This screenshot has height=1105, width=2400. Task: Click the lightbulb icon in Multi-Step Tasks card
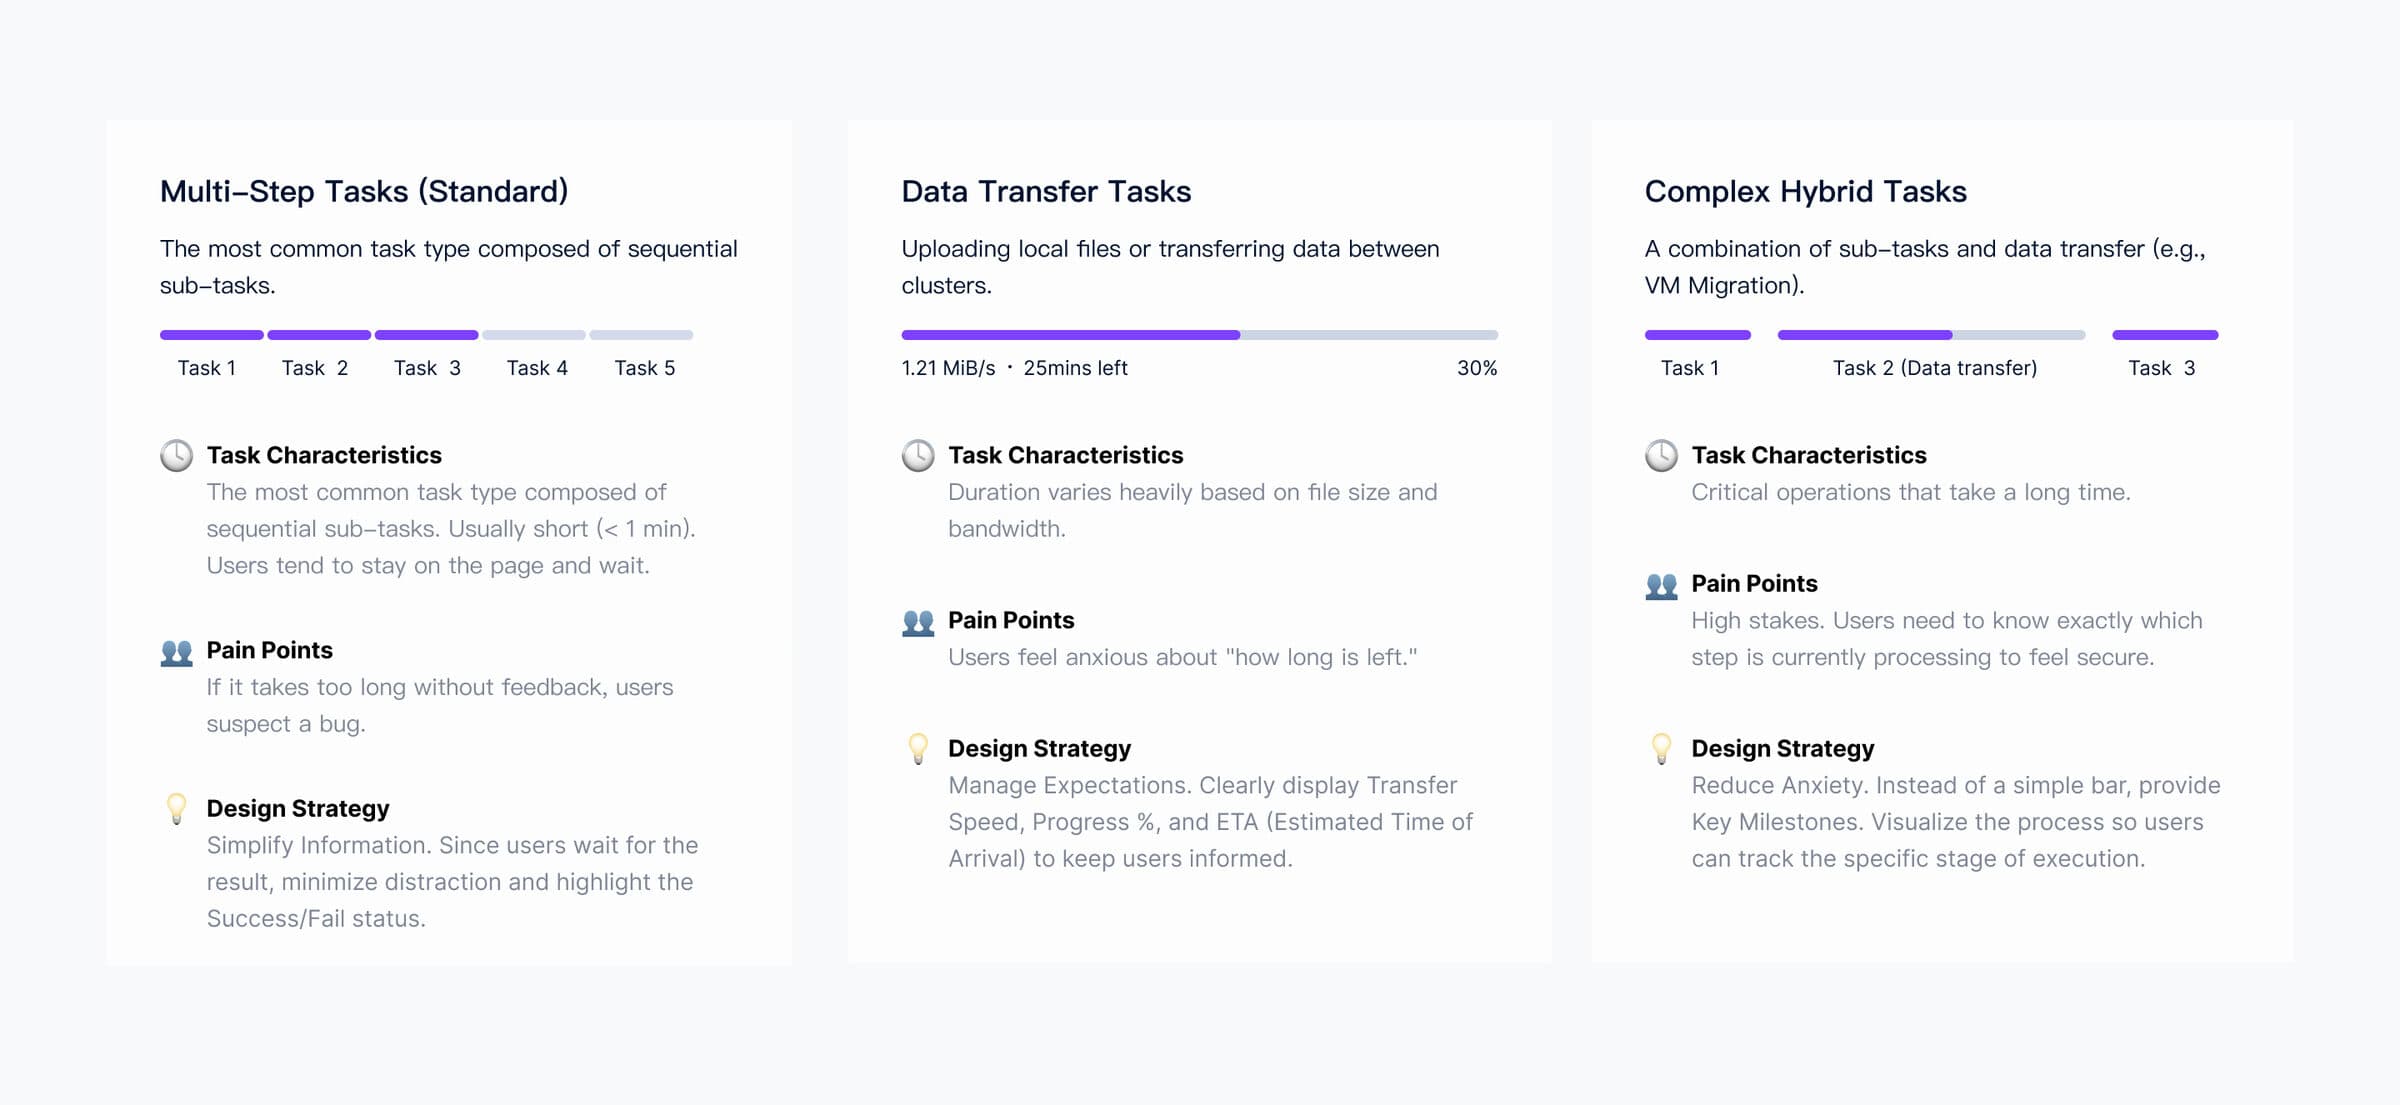[177, 808]
